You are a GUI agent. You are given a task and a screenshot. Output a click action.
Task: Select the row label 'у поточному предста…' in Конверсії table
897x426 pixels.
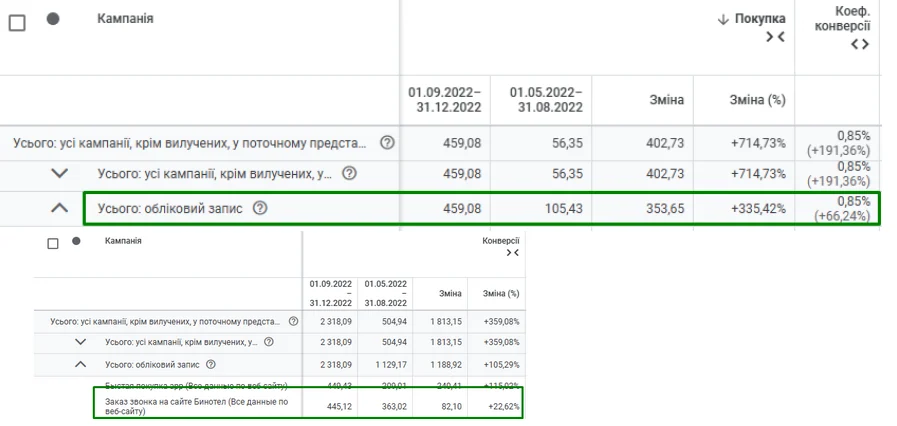click(x=165, y=321)
